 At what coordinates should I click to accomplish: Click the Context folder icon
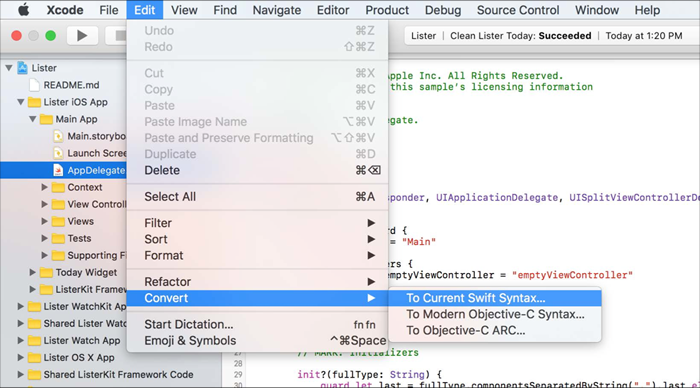(x=58, y=187)
